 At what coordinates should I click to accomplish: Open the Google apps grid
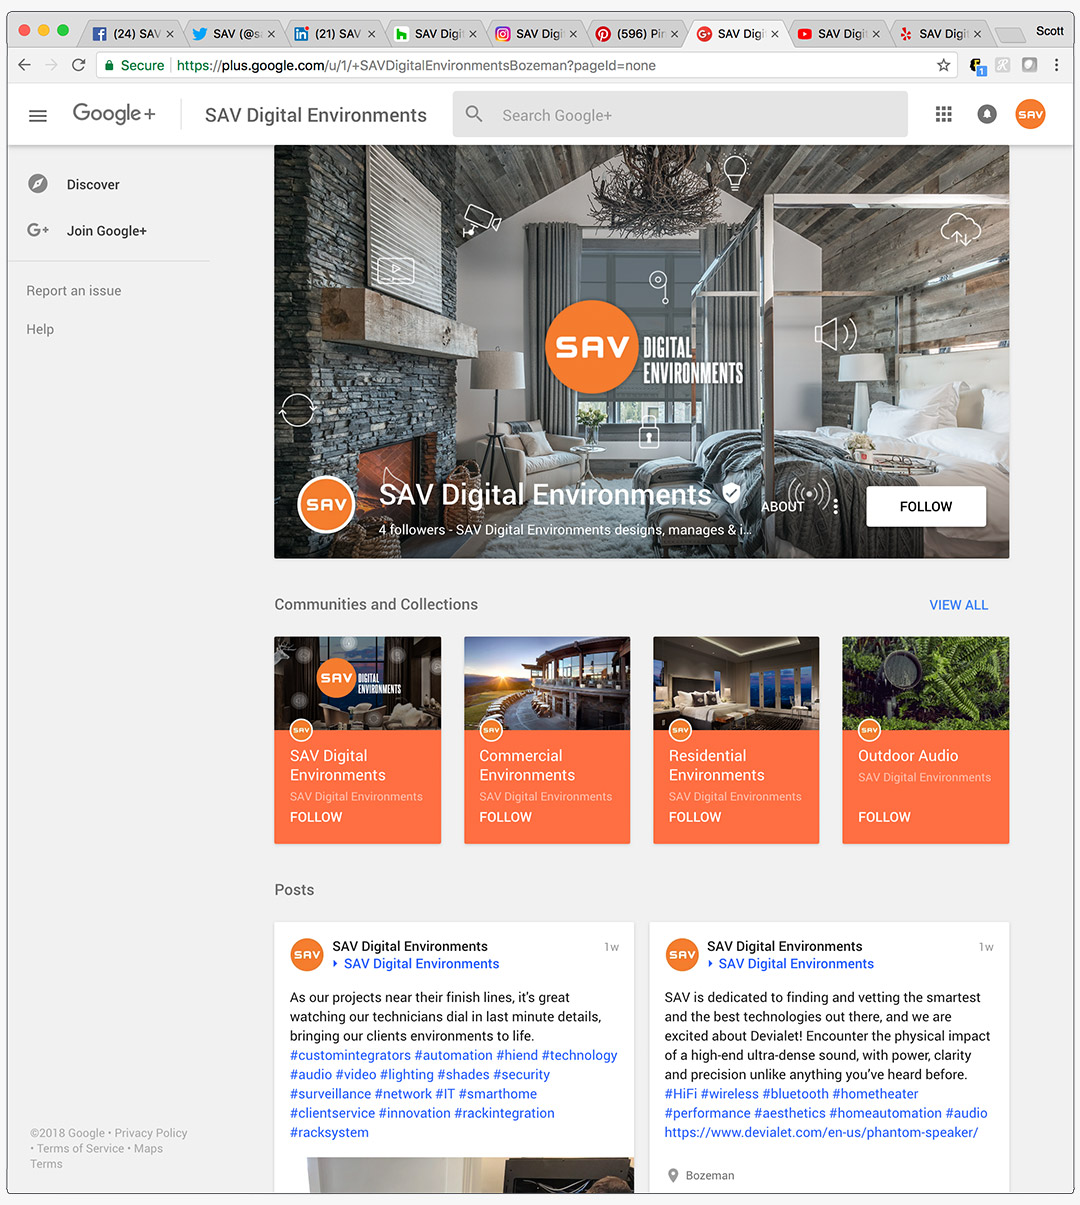(x=943, y=114)
